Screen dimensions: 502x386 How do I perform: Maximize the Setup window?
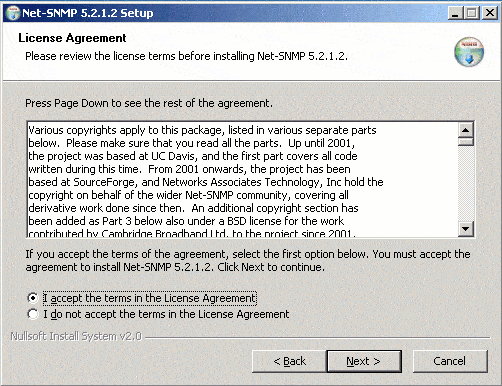471,13
